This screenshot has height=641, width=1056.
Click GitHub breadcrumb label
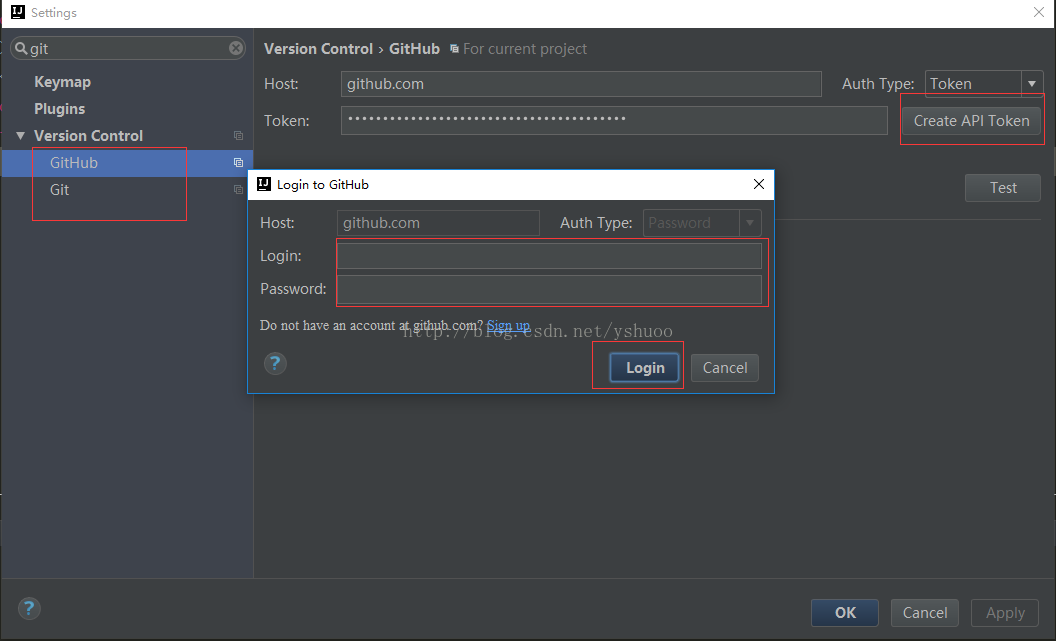tap(414, 48)
